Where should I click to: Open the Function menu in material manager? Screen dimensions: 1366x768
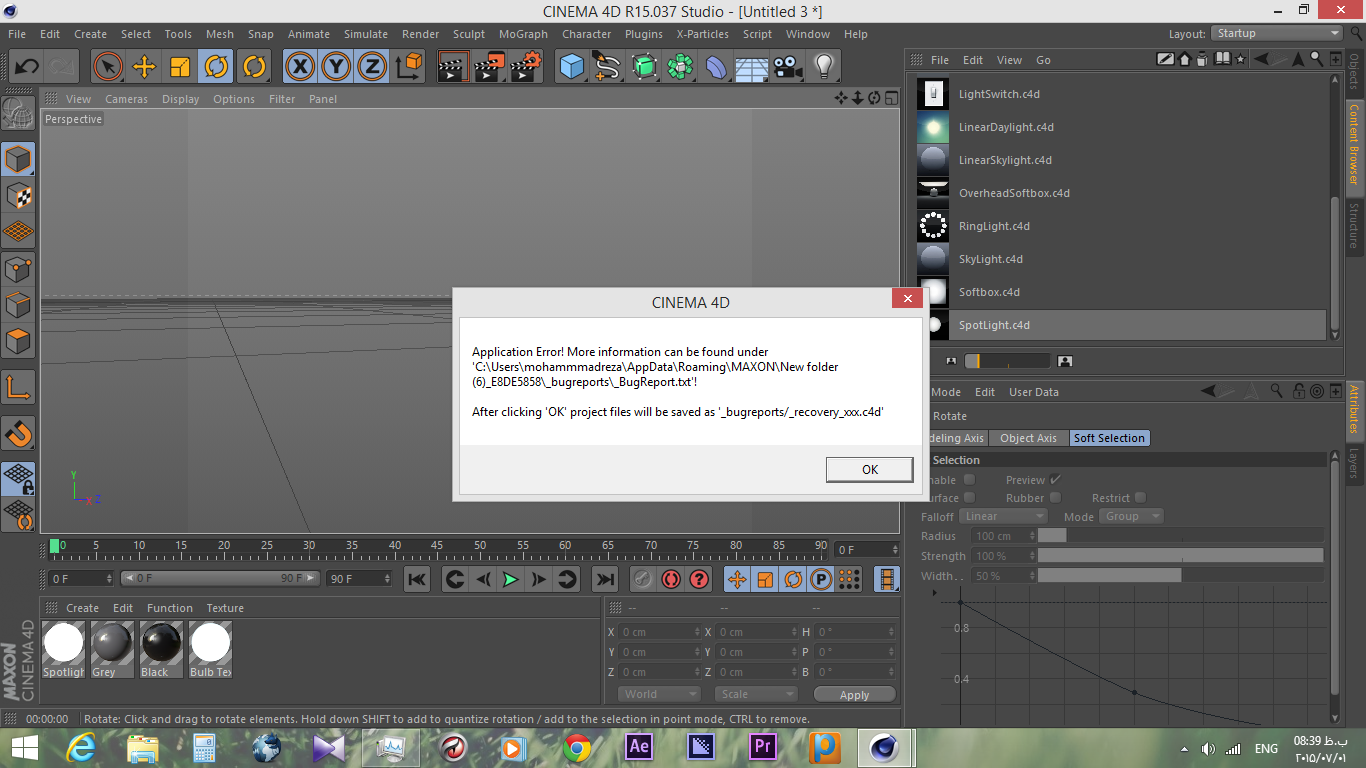[x=170, y=608]
